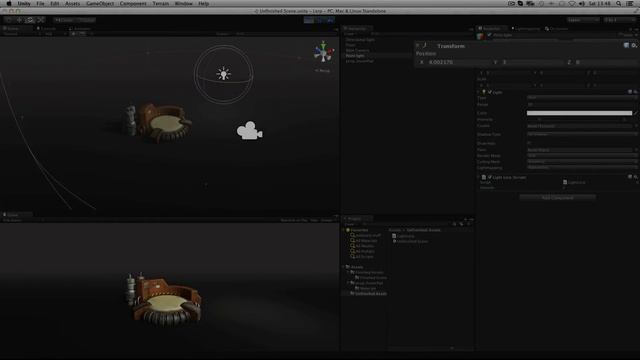Select Floor object in Hierarchy
Image resolution: width=640 pixels, height=360 pixels.
coord(351,45)
